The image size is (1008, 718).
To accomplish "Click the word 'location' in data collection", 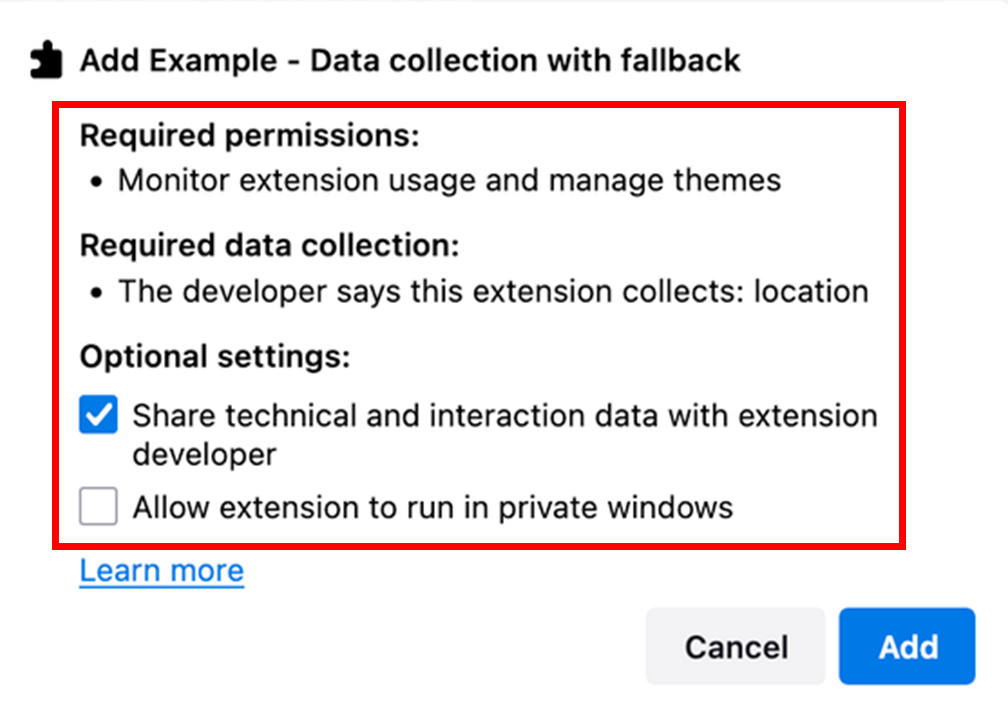I will [811, 292].
